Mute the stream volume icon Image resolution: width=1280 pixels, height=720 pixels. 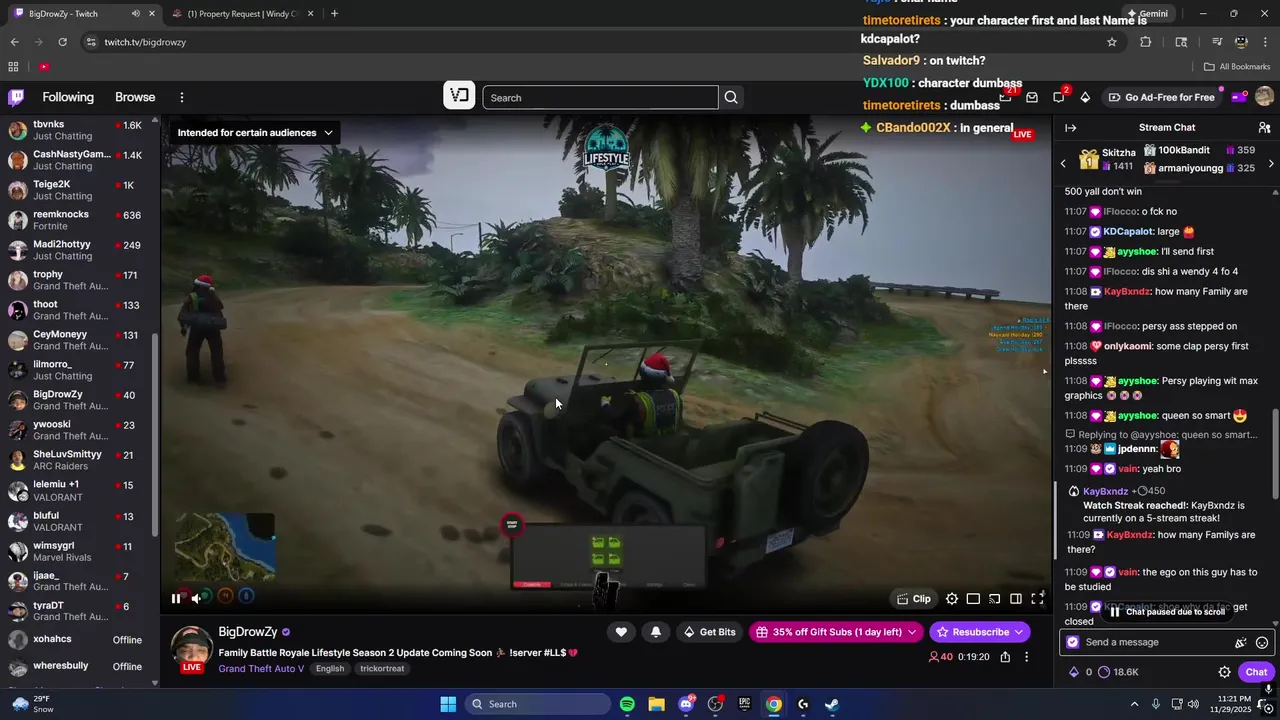click(x=197, y=598)
